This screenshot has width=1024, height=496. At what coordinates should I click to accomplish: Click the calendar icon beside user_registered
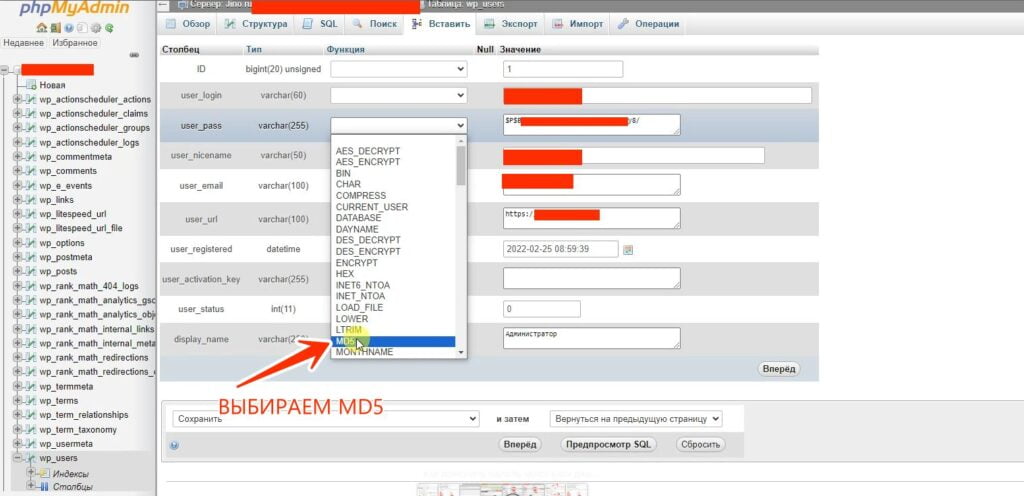628,249
